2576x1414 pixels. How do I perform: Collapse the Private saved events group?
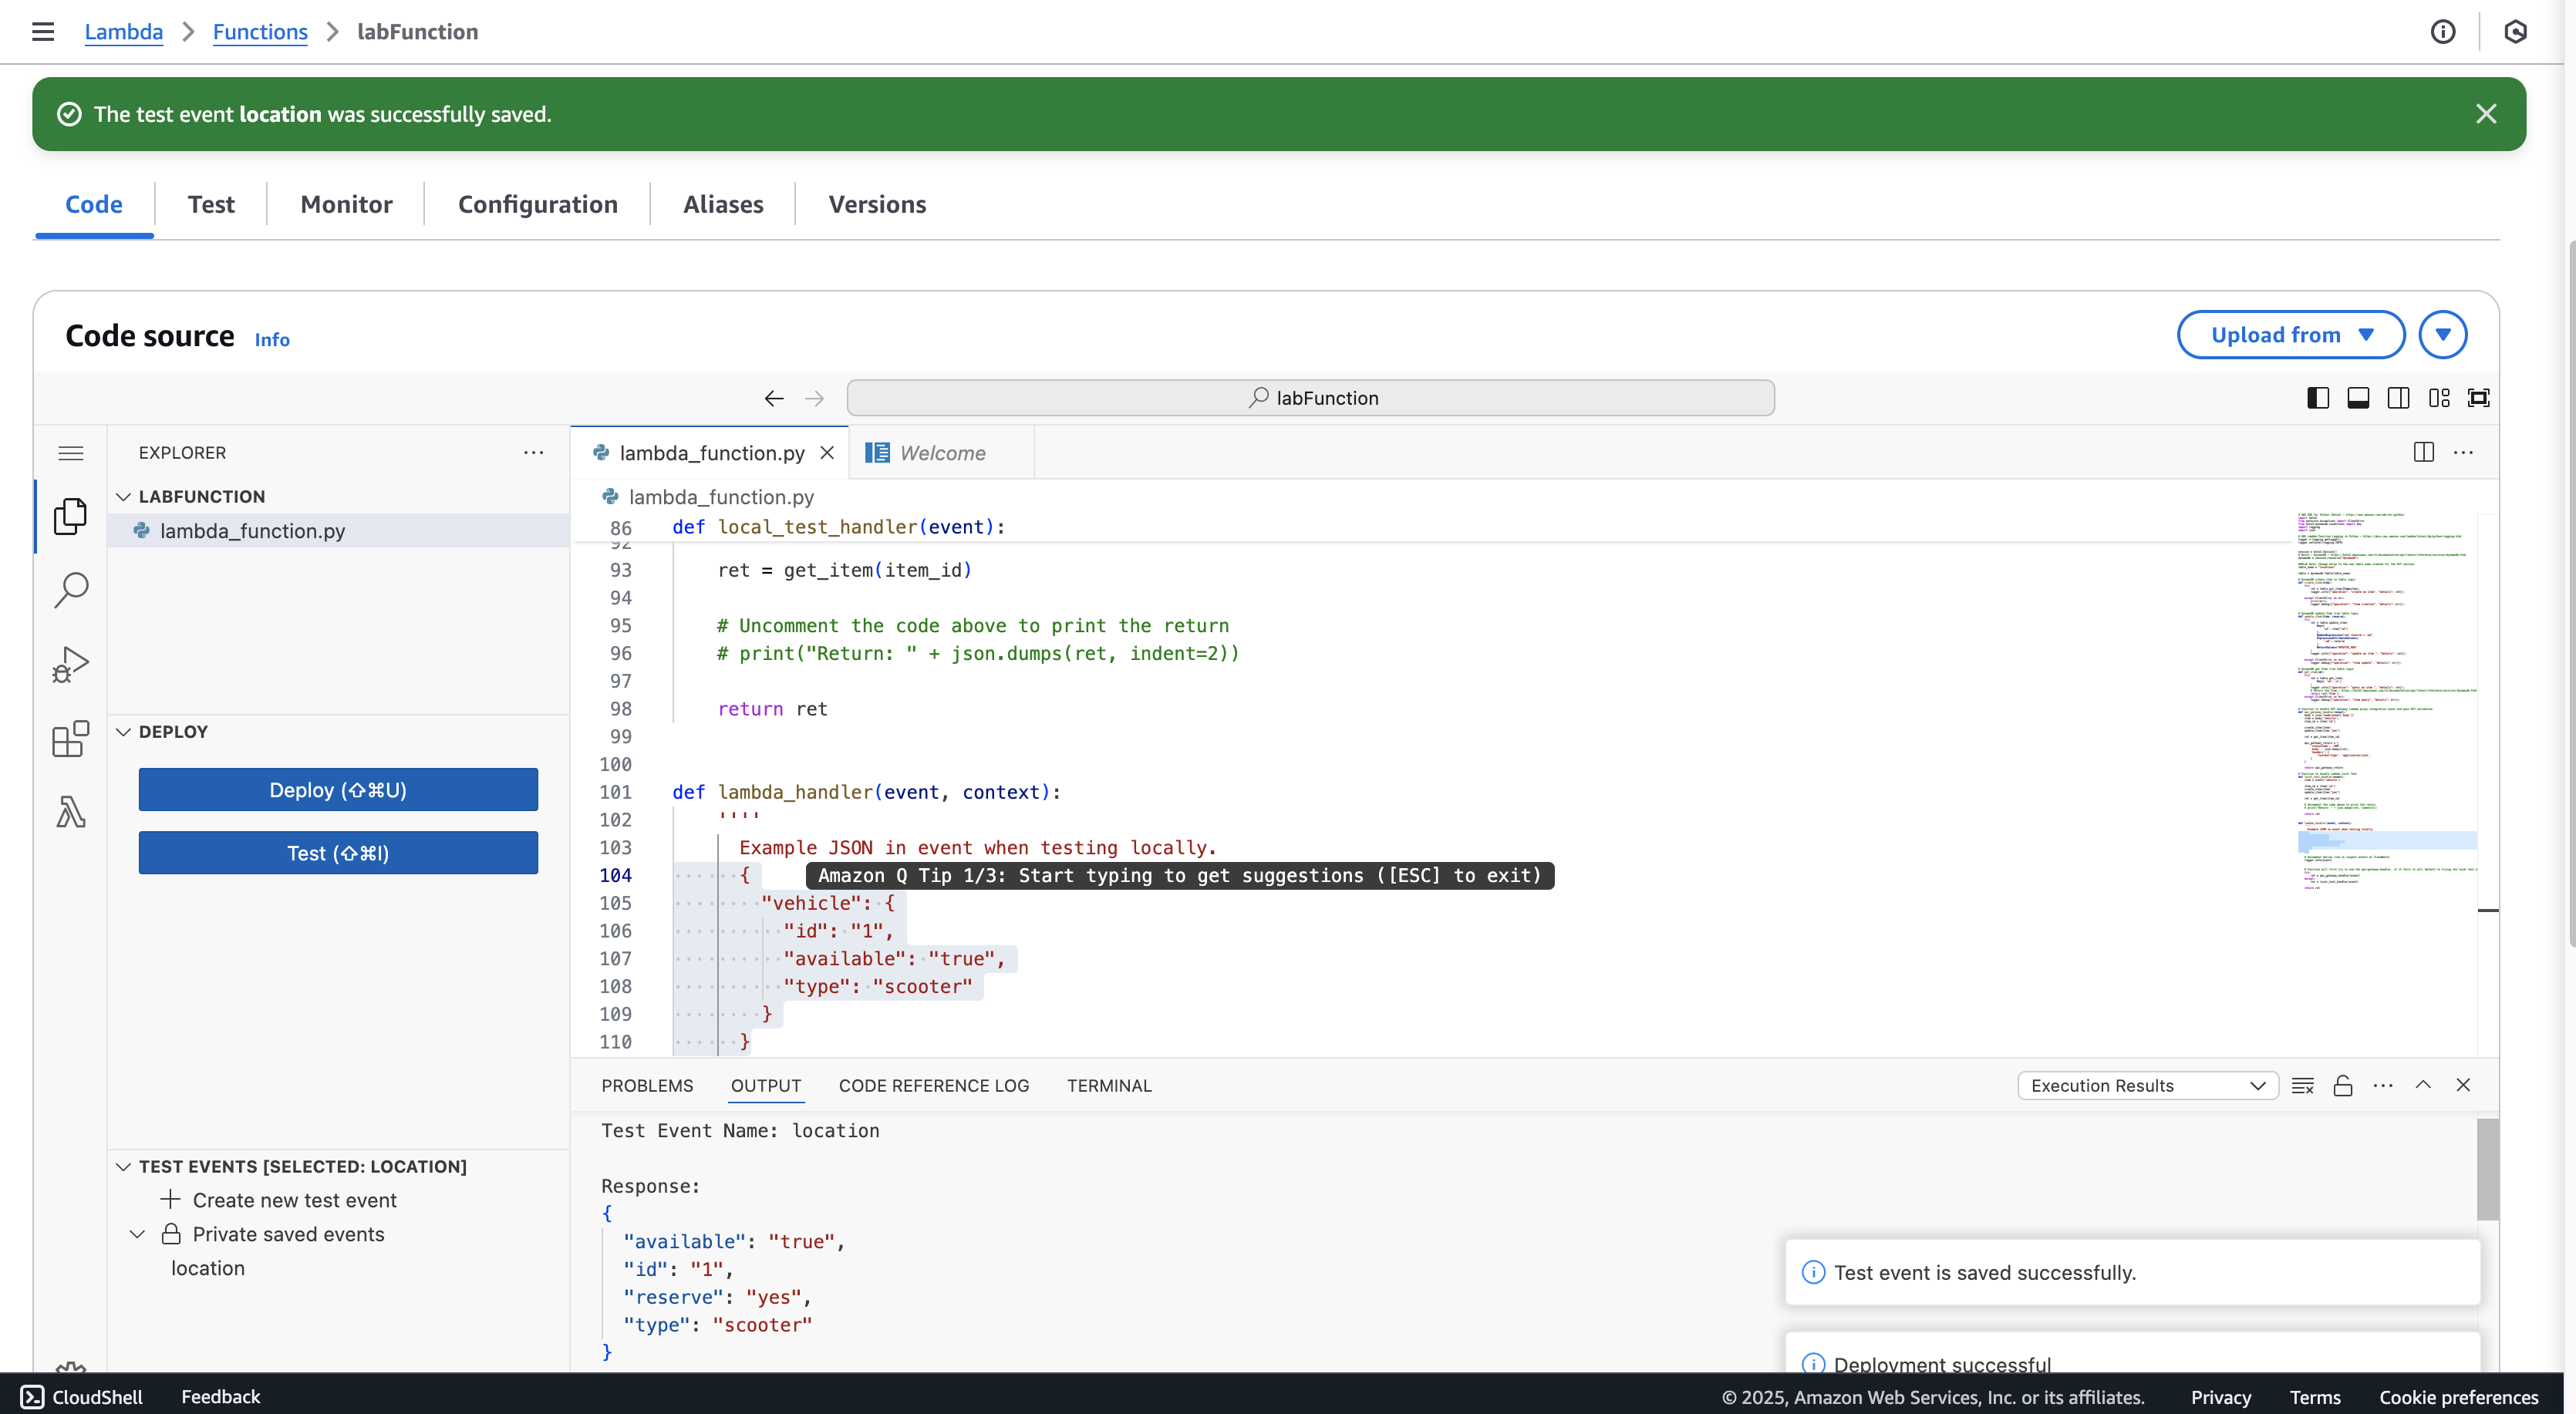tap(138, 1234)
